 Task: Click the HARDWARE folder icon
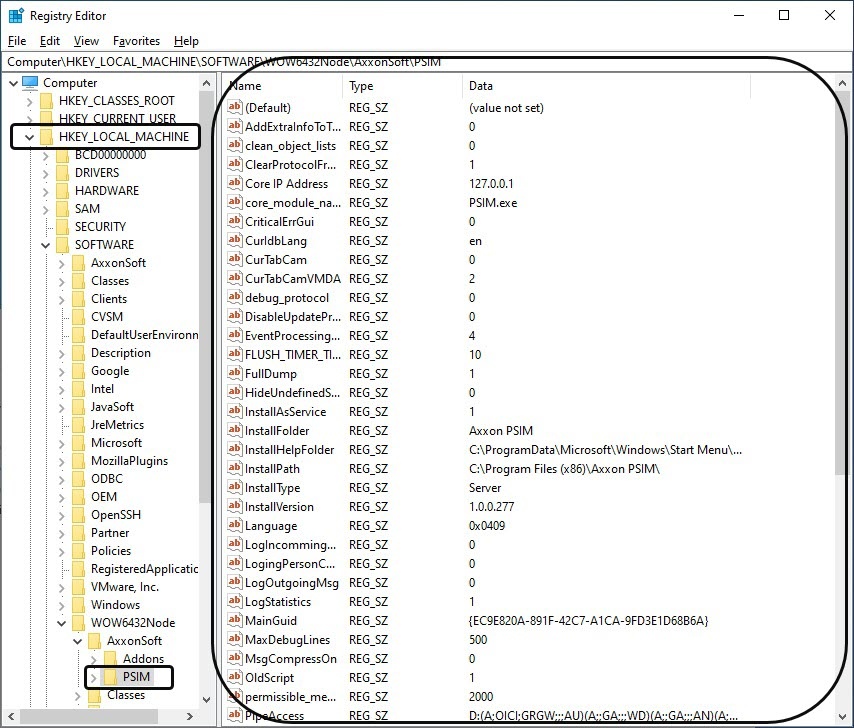click(62, 191)
